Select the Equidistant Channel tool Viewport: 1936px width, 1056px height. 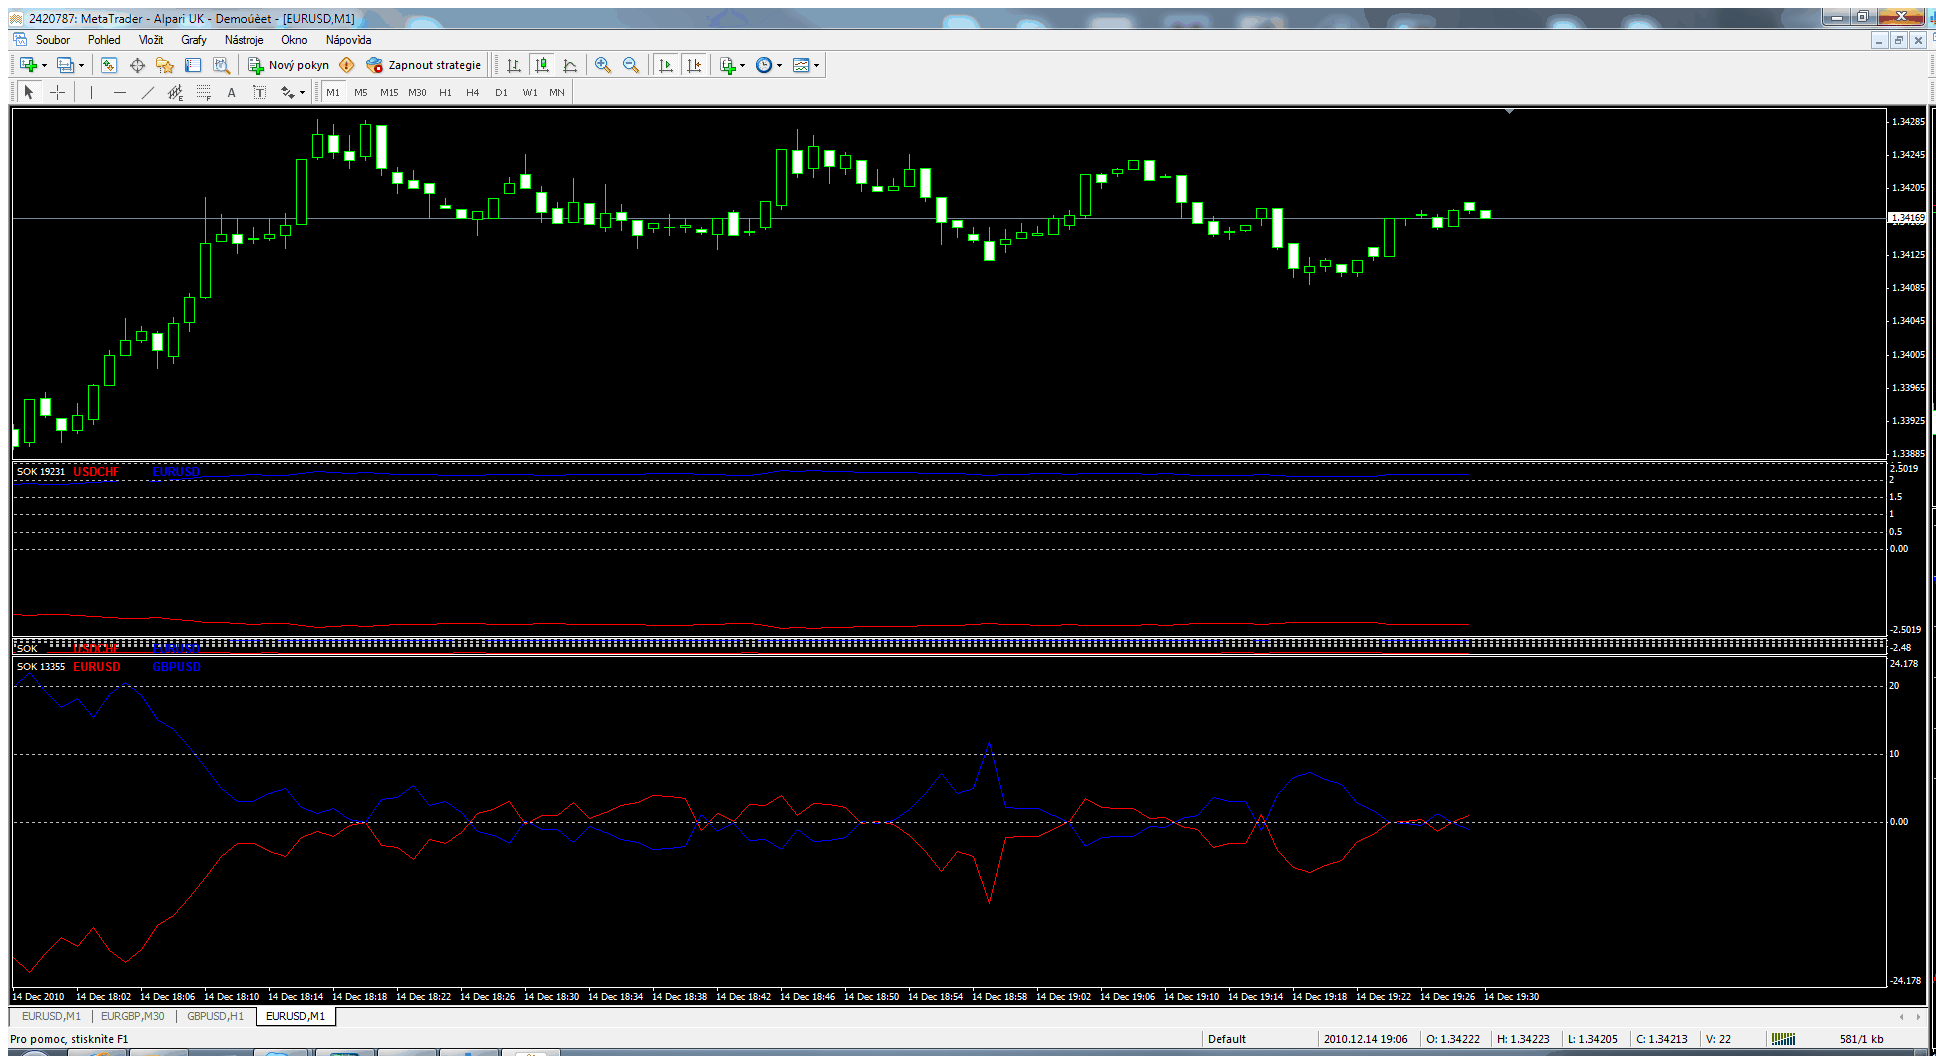[176, 92]
